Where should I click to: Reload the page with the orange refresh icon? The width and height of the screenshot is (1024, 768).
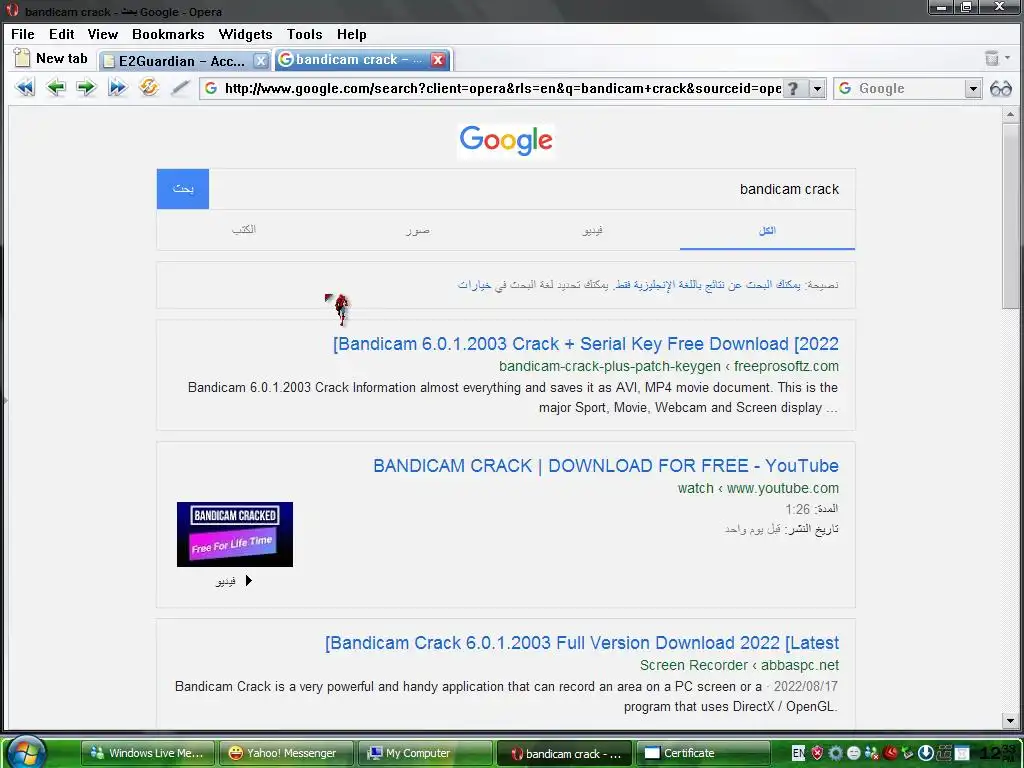(x=149, y=87)
